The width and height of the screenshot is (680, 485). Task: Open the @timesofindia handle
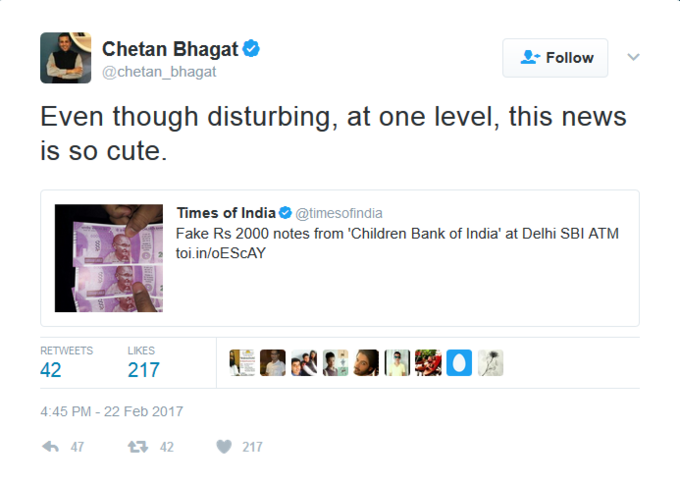pyautogui.click(x=339, y=213)
